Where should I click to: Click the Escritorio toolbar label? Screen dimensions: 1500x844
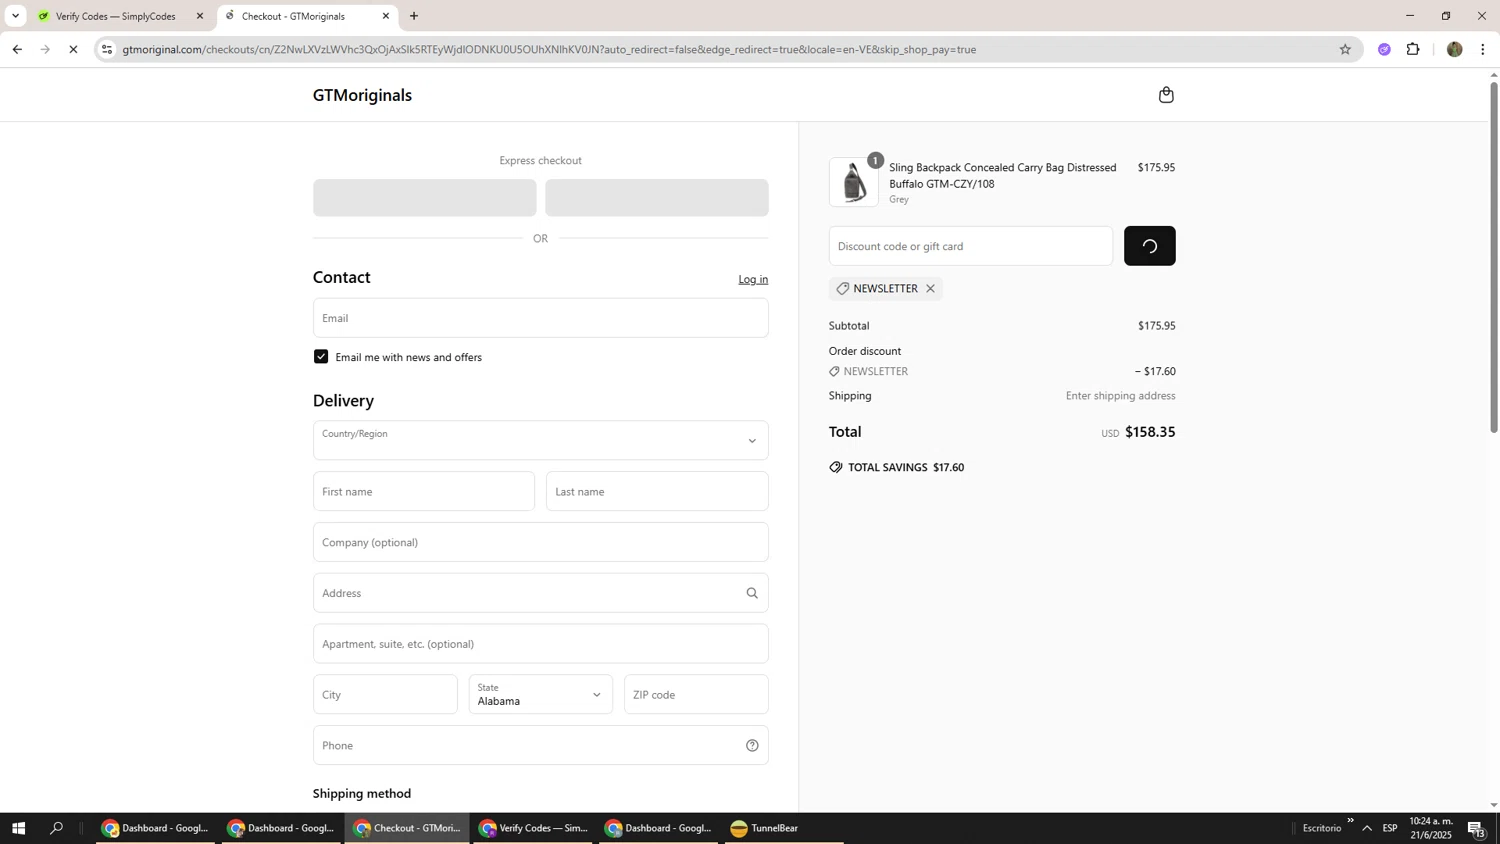pos(1322,828)
